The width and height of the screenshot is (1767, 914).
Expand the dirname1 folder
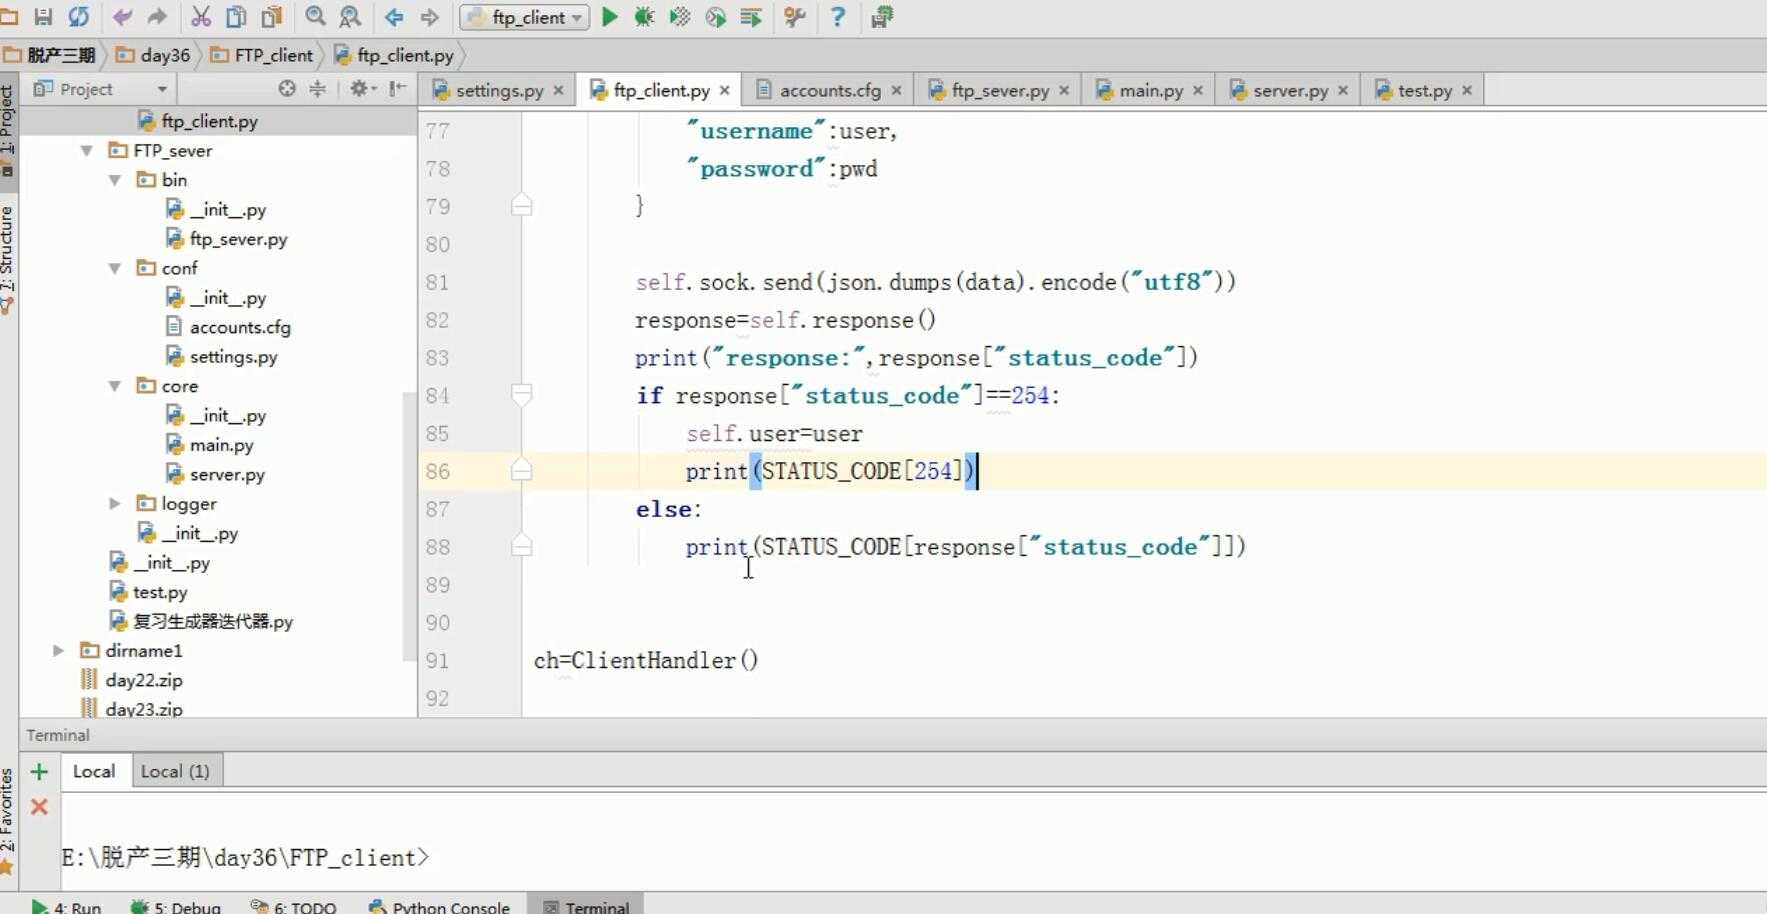click(x=59, y=651)
